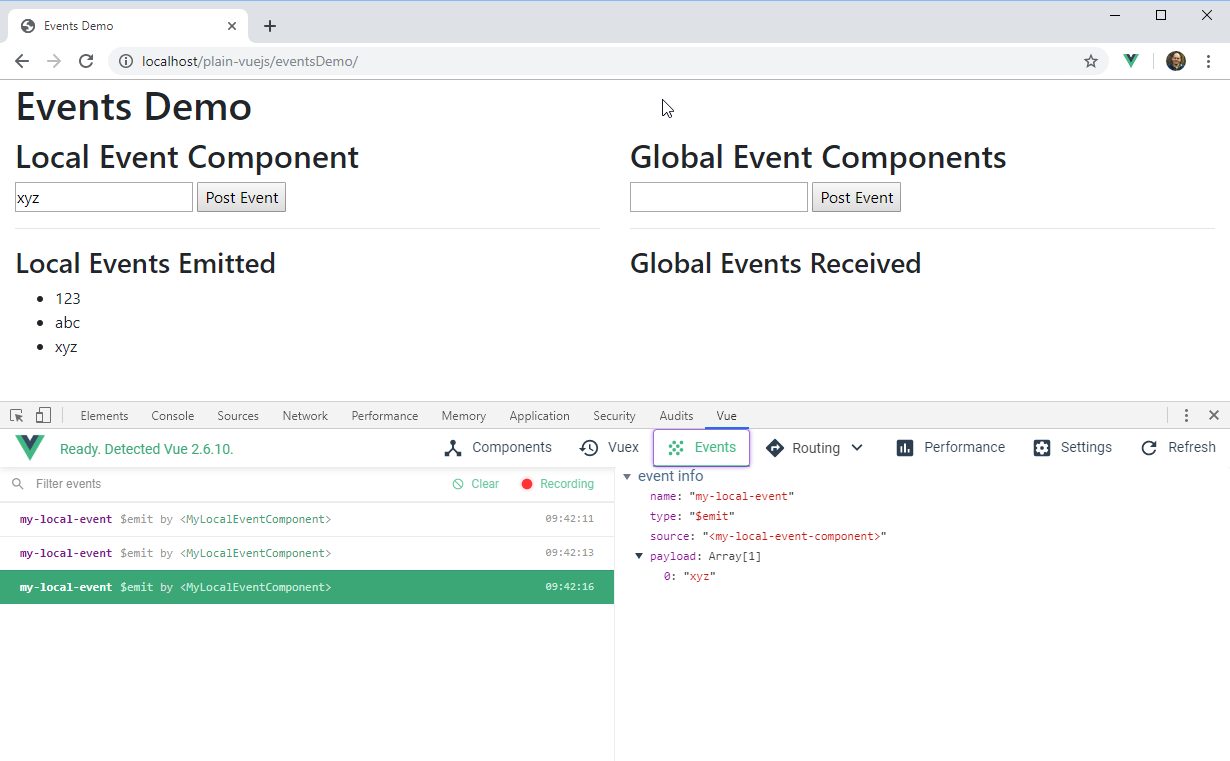Image resolution: width=1230 pixels, height=761 pixels.
Task: Close the DevTools panel
Action: click(x=1213, y=416)
